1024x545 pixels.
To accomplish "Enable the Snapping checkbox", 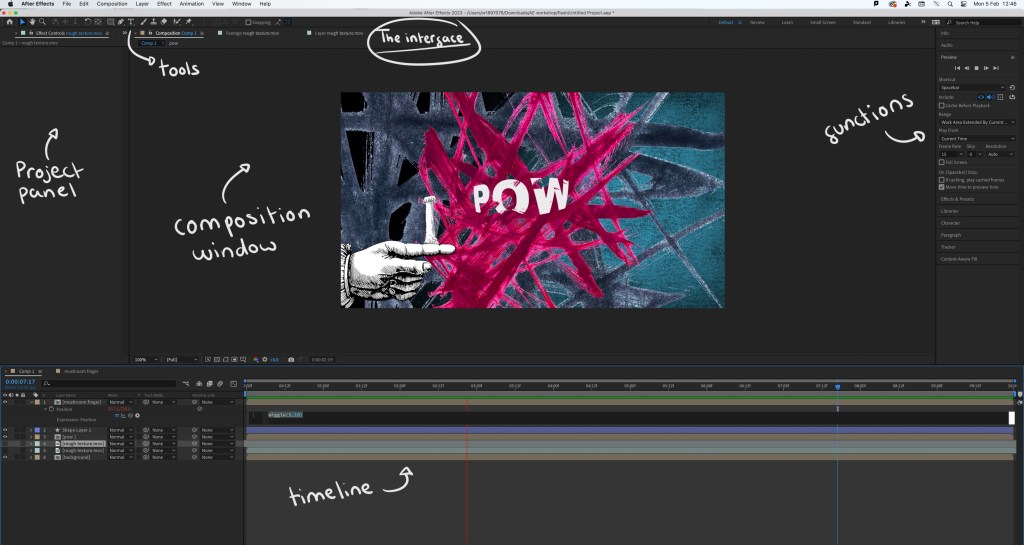I will pyautogui.click(x=249, y=21).
